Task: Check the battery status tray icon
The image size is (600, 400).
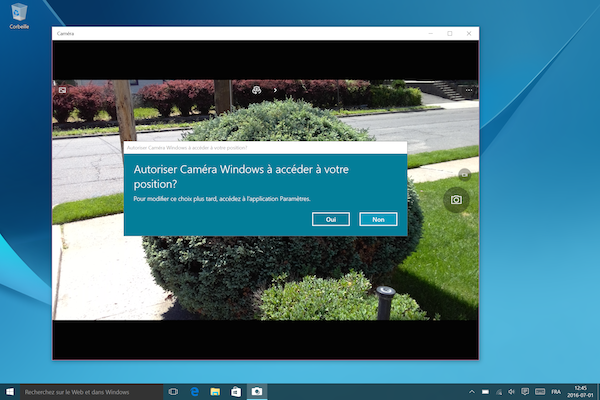Action: pos(485,392)
